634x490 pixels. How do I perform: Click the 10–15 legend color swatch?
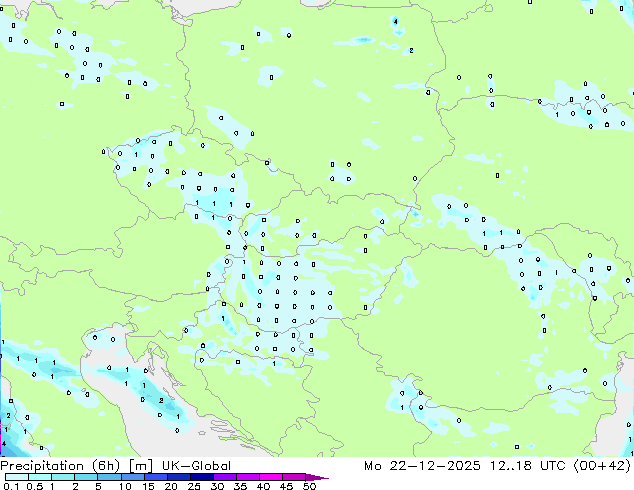[x=132, y=477]
